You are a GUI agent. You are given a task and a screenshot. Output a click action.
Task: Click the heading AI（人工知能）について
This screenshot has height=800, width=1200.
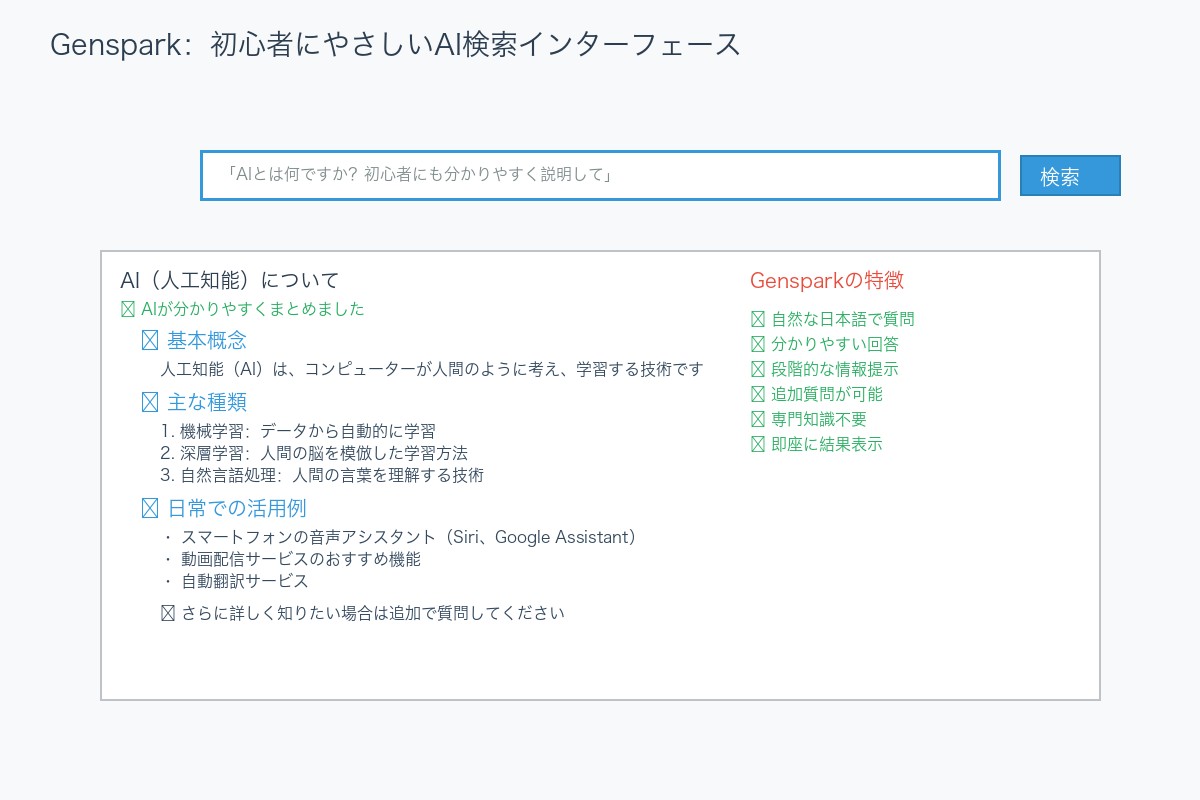tap(230, 280)
